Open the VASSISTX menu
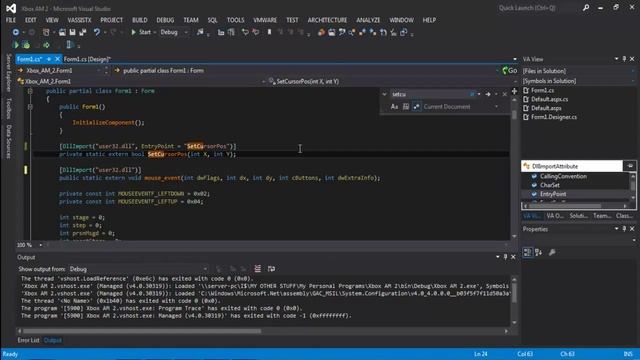Screen dimensions: 640x360 tap(80, 20)
